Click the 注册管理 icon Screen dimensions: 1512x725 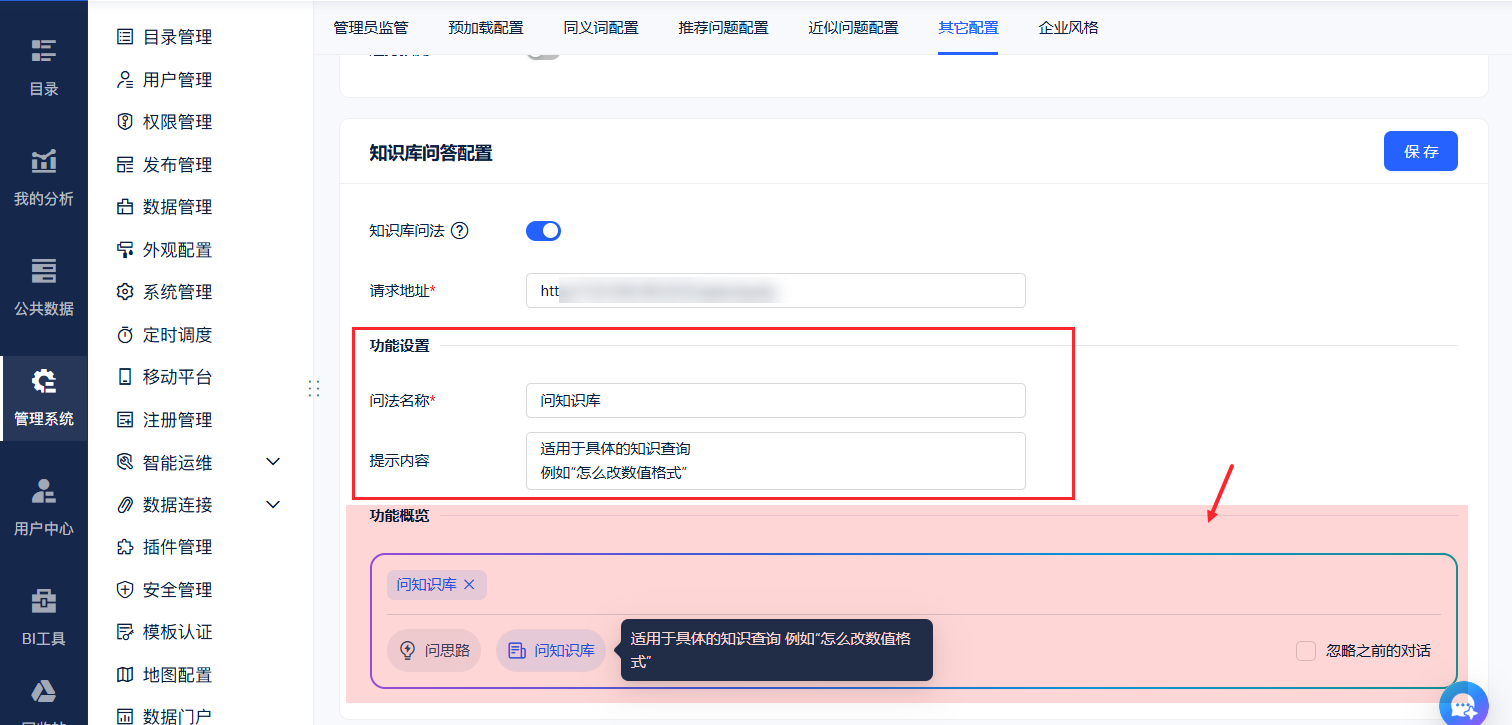click(125, 419)
